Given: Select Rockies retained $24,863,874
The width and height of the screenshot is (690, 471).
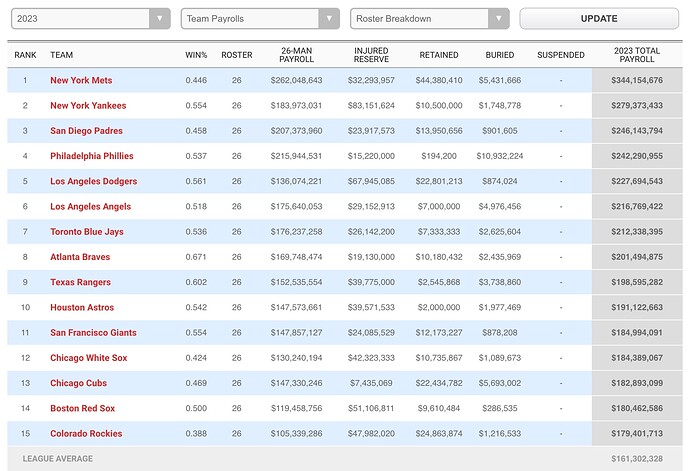Looking at the screenshot, I should (439, 434).
